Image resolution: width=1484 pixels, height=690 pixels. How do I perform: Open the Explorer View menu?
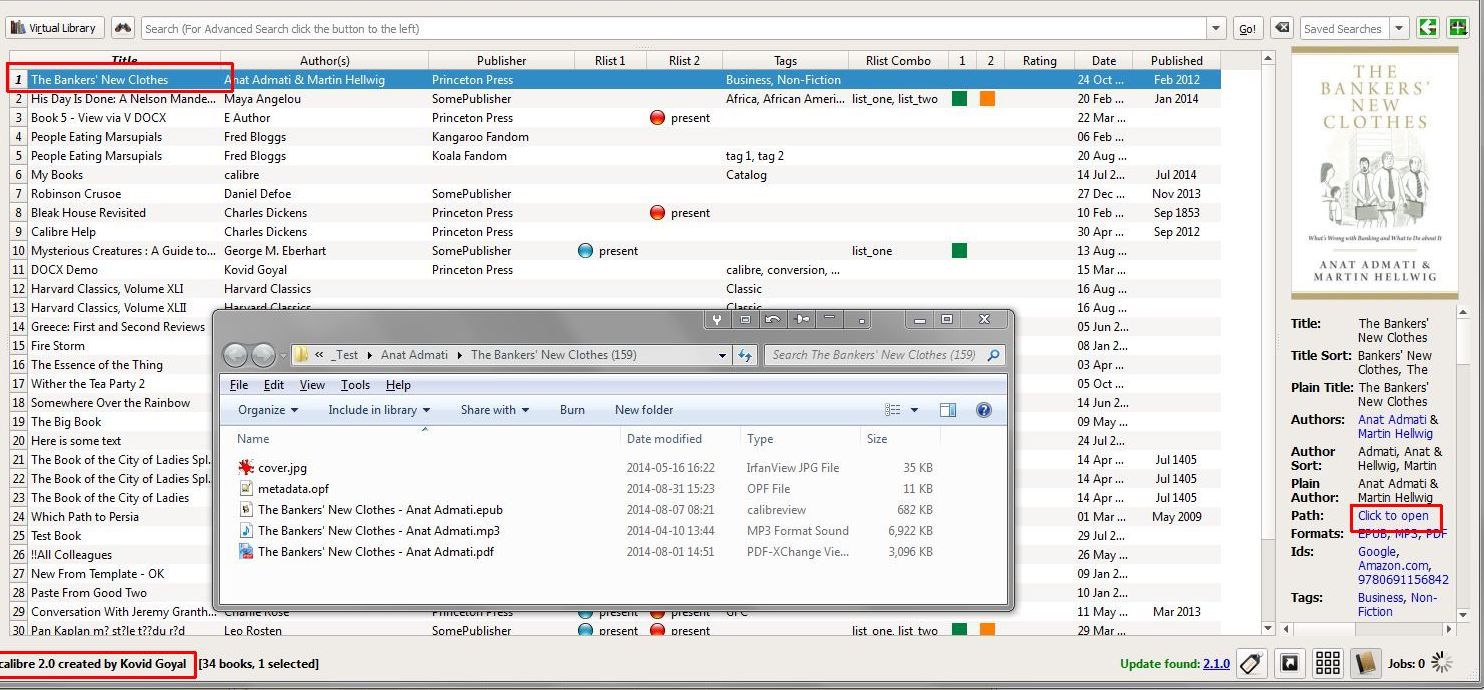pyautogui.click(x=312, y=385)
